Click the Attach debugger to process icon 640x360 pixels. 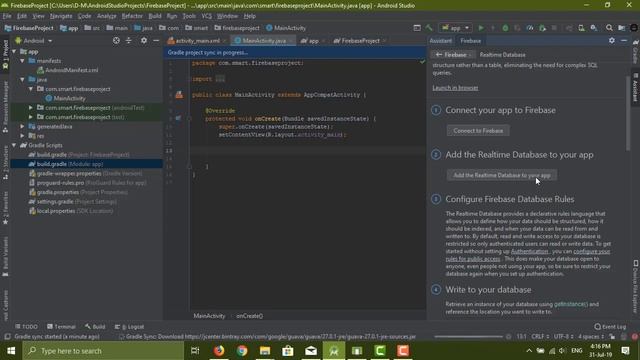pos(542,28)
